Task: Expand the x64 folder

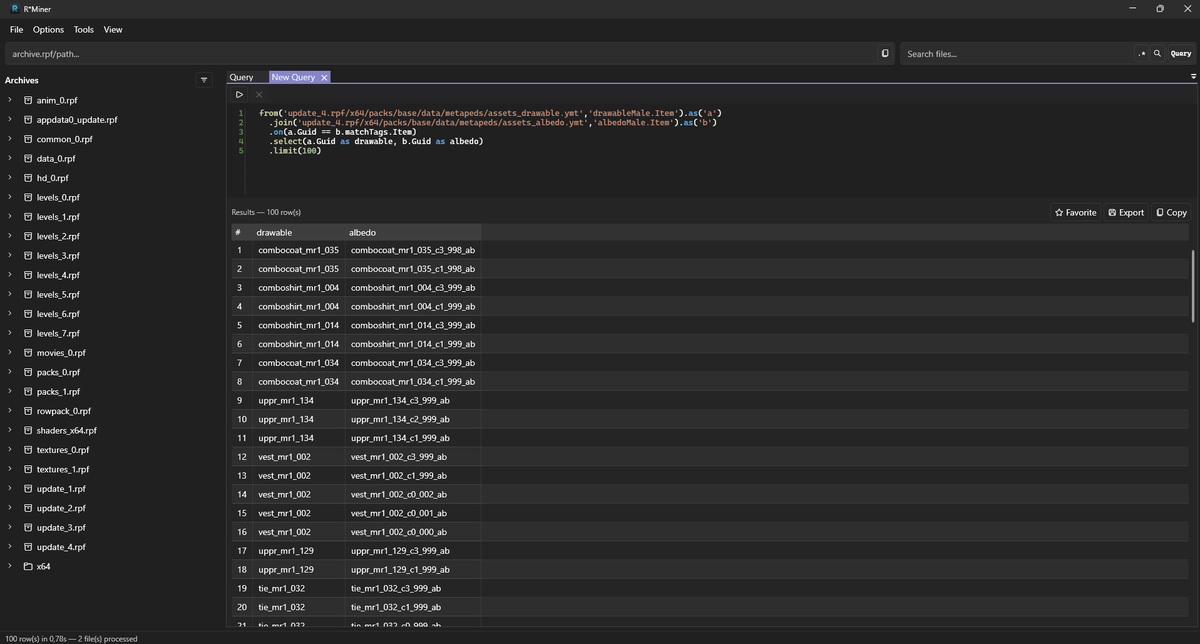Action: click(9, 566)
